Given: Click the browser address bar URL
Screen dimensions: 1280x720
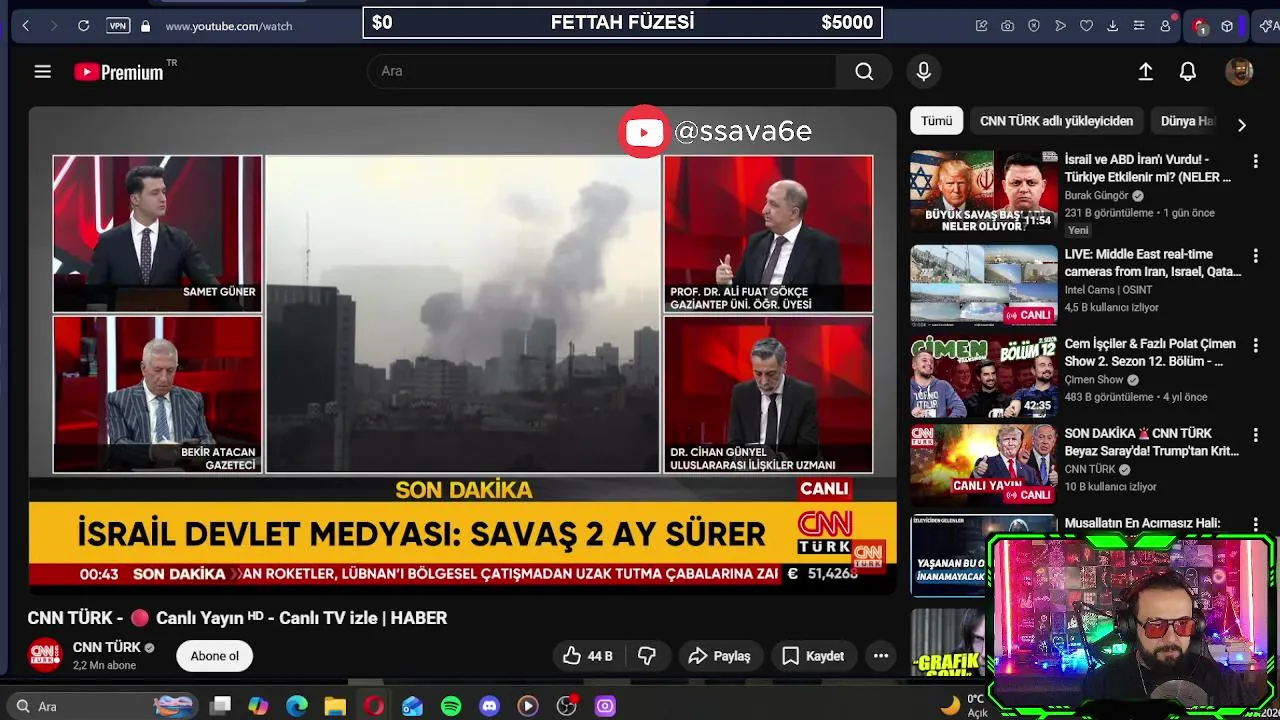Looking at the screenshot, I should (229, 26).
